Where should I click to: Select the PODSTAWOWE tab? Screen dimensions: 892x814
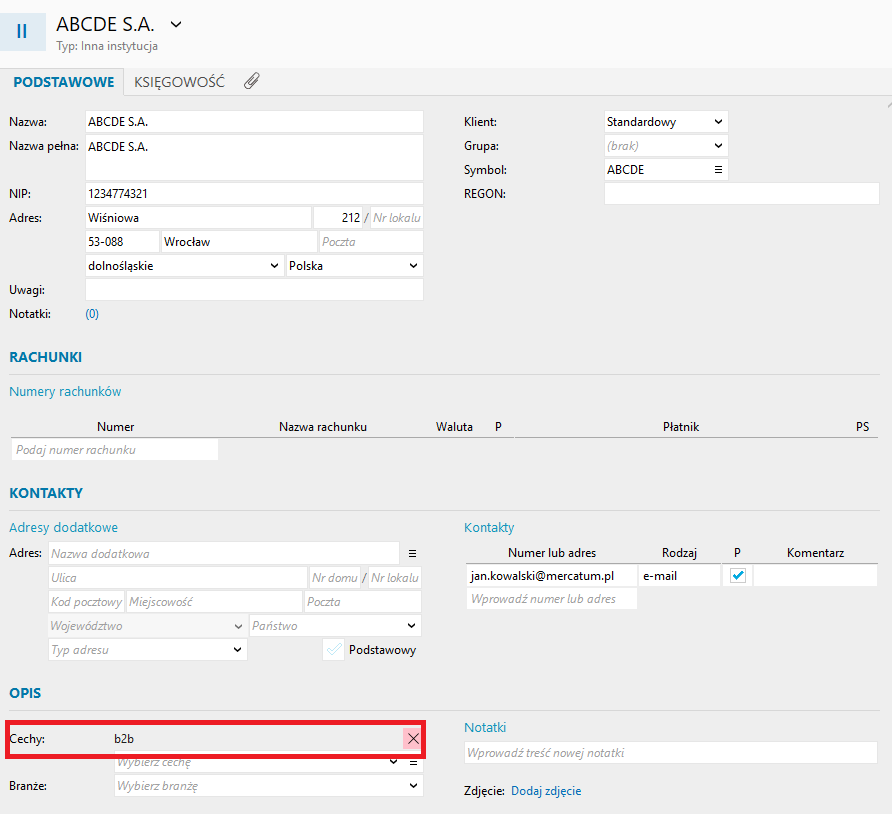point(62,82)
